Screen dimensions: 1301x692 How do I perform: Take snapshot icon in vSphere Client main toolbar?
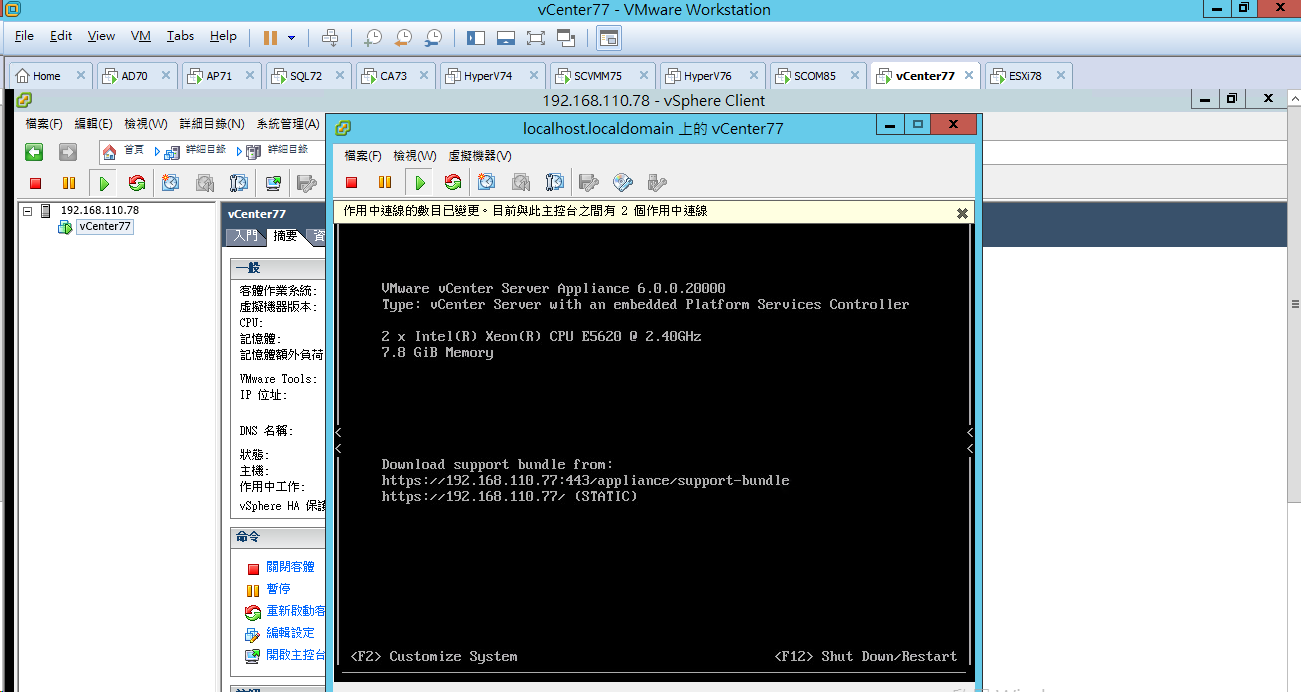171,183
